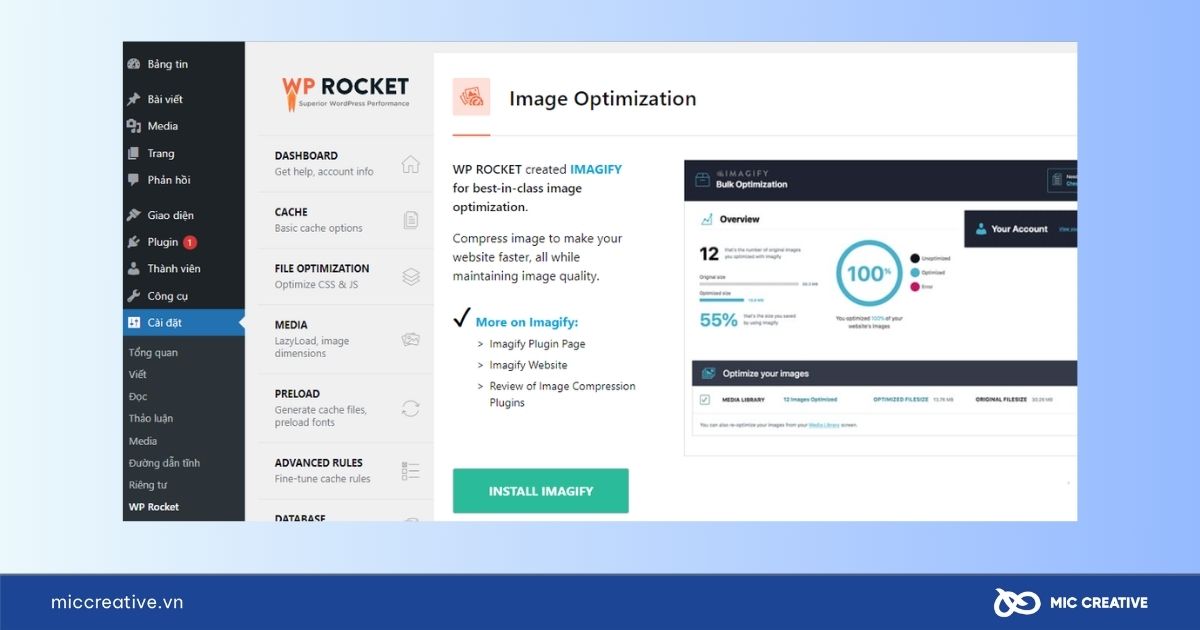Click the home icon beside Dashboard

(410, 164)
